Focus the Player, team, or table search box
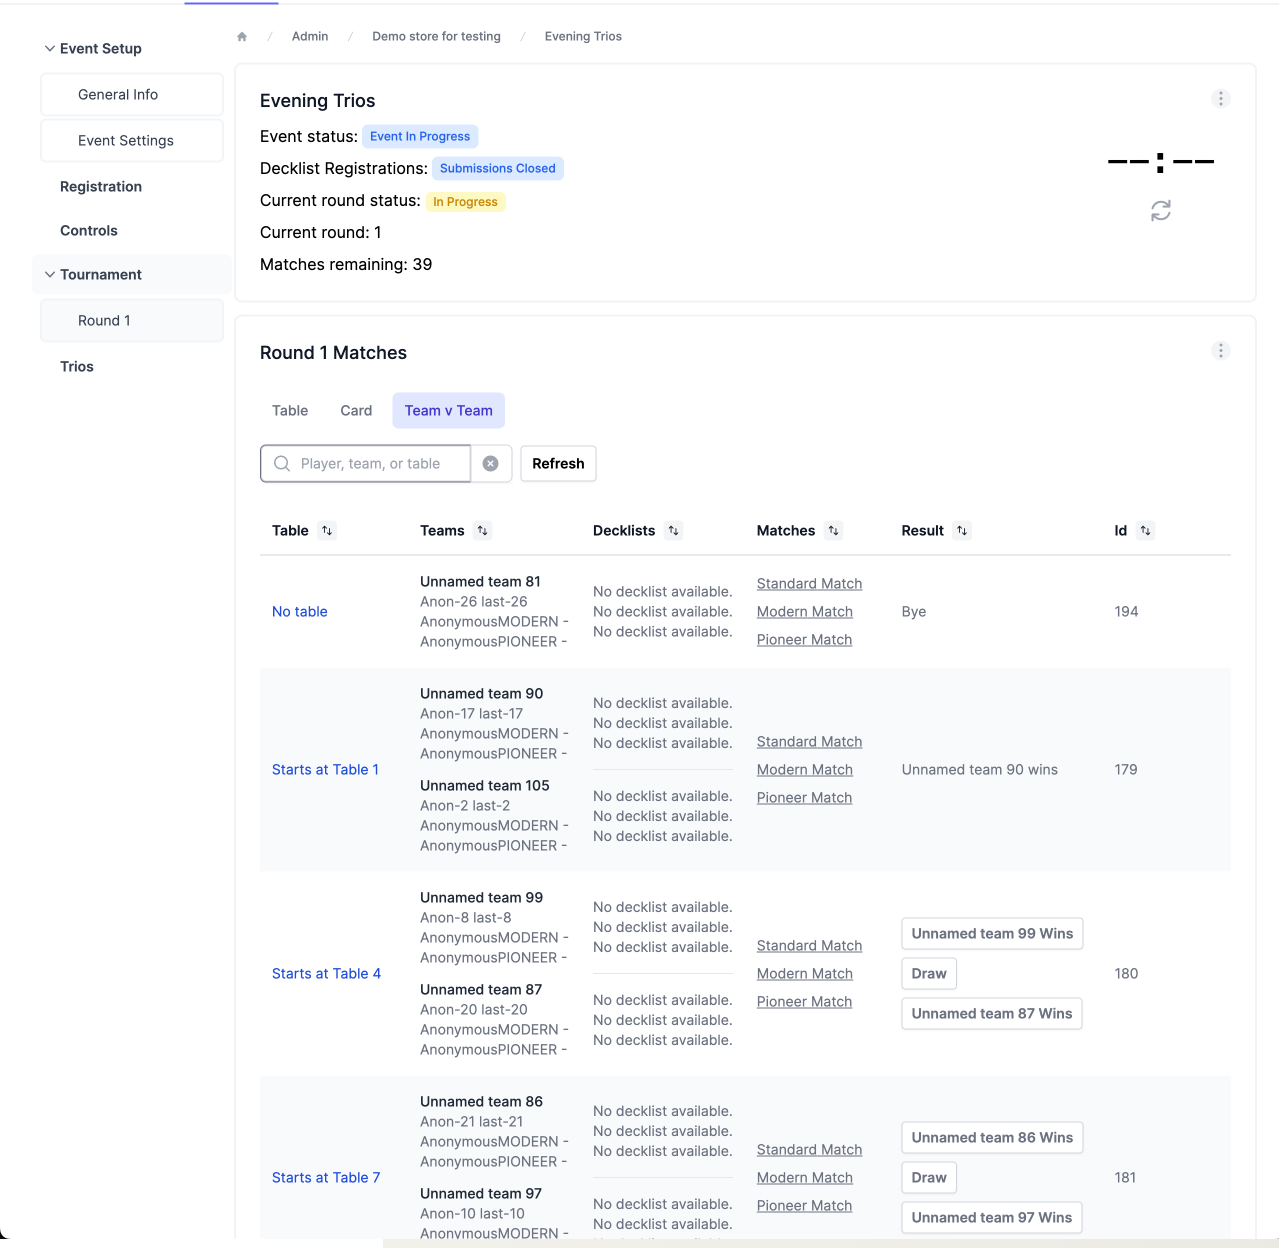This screenshot has height=1248, width=1279. click(366, 464)
